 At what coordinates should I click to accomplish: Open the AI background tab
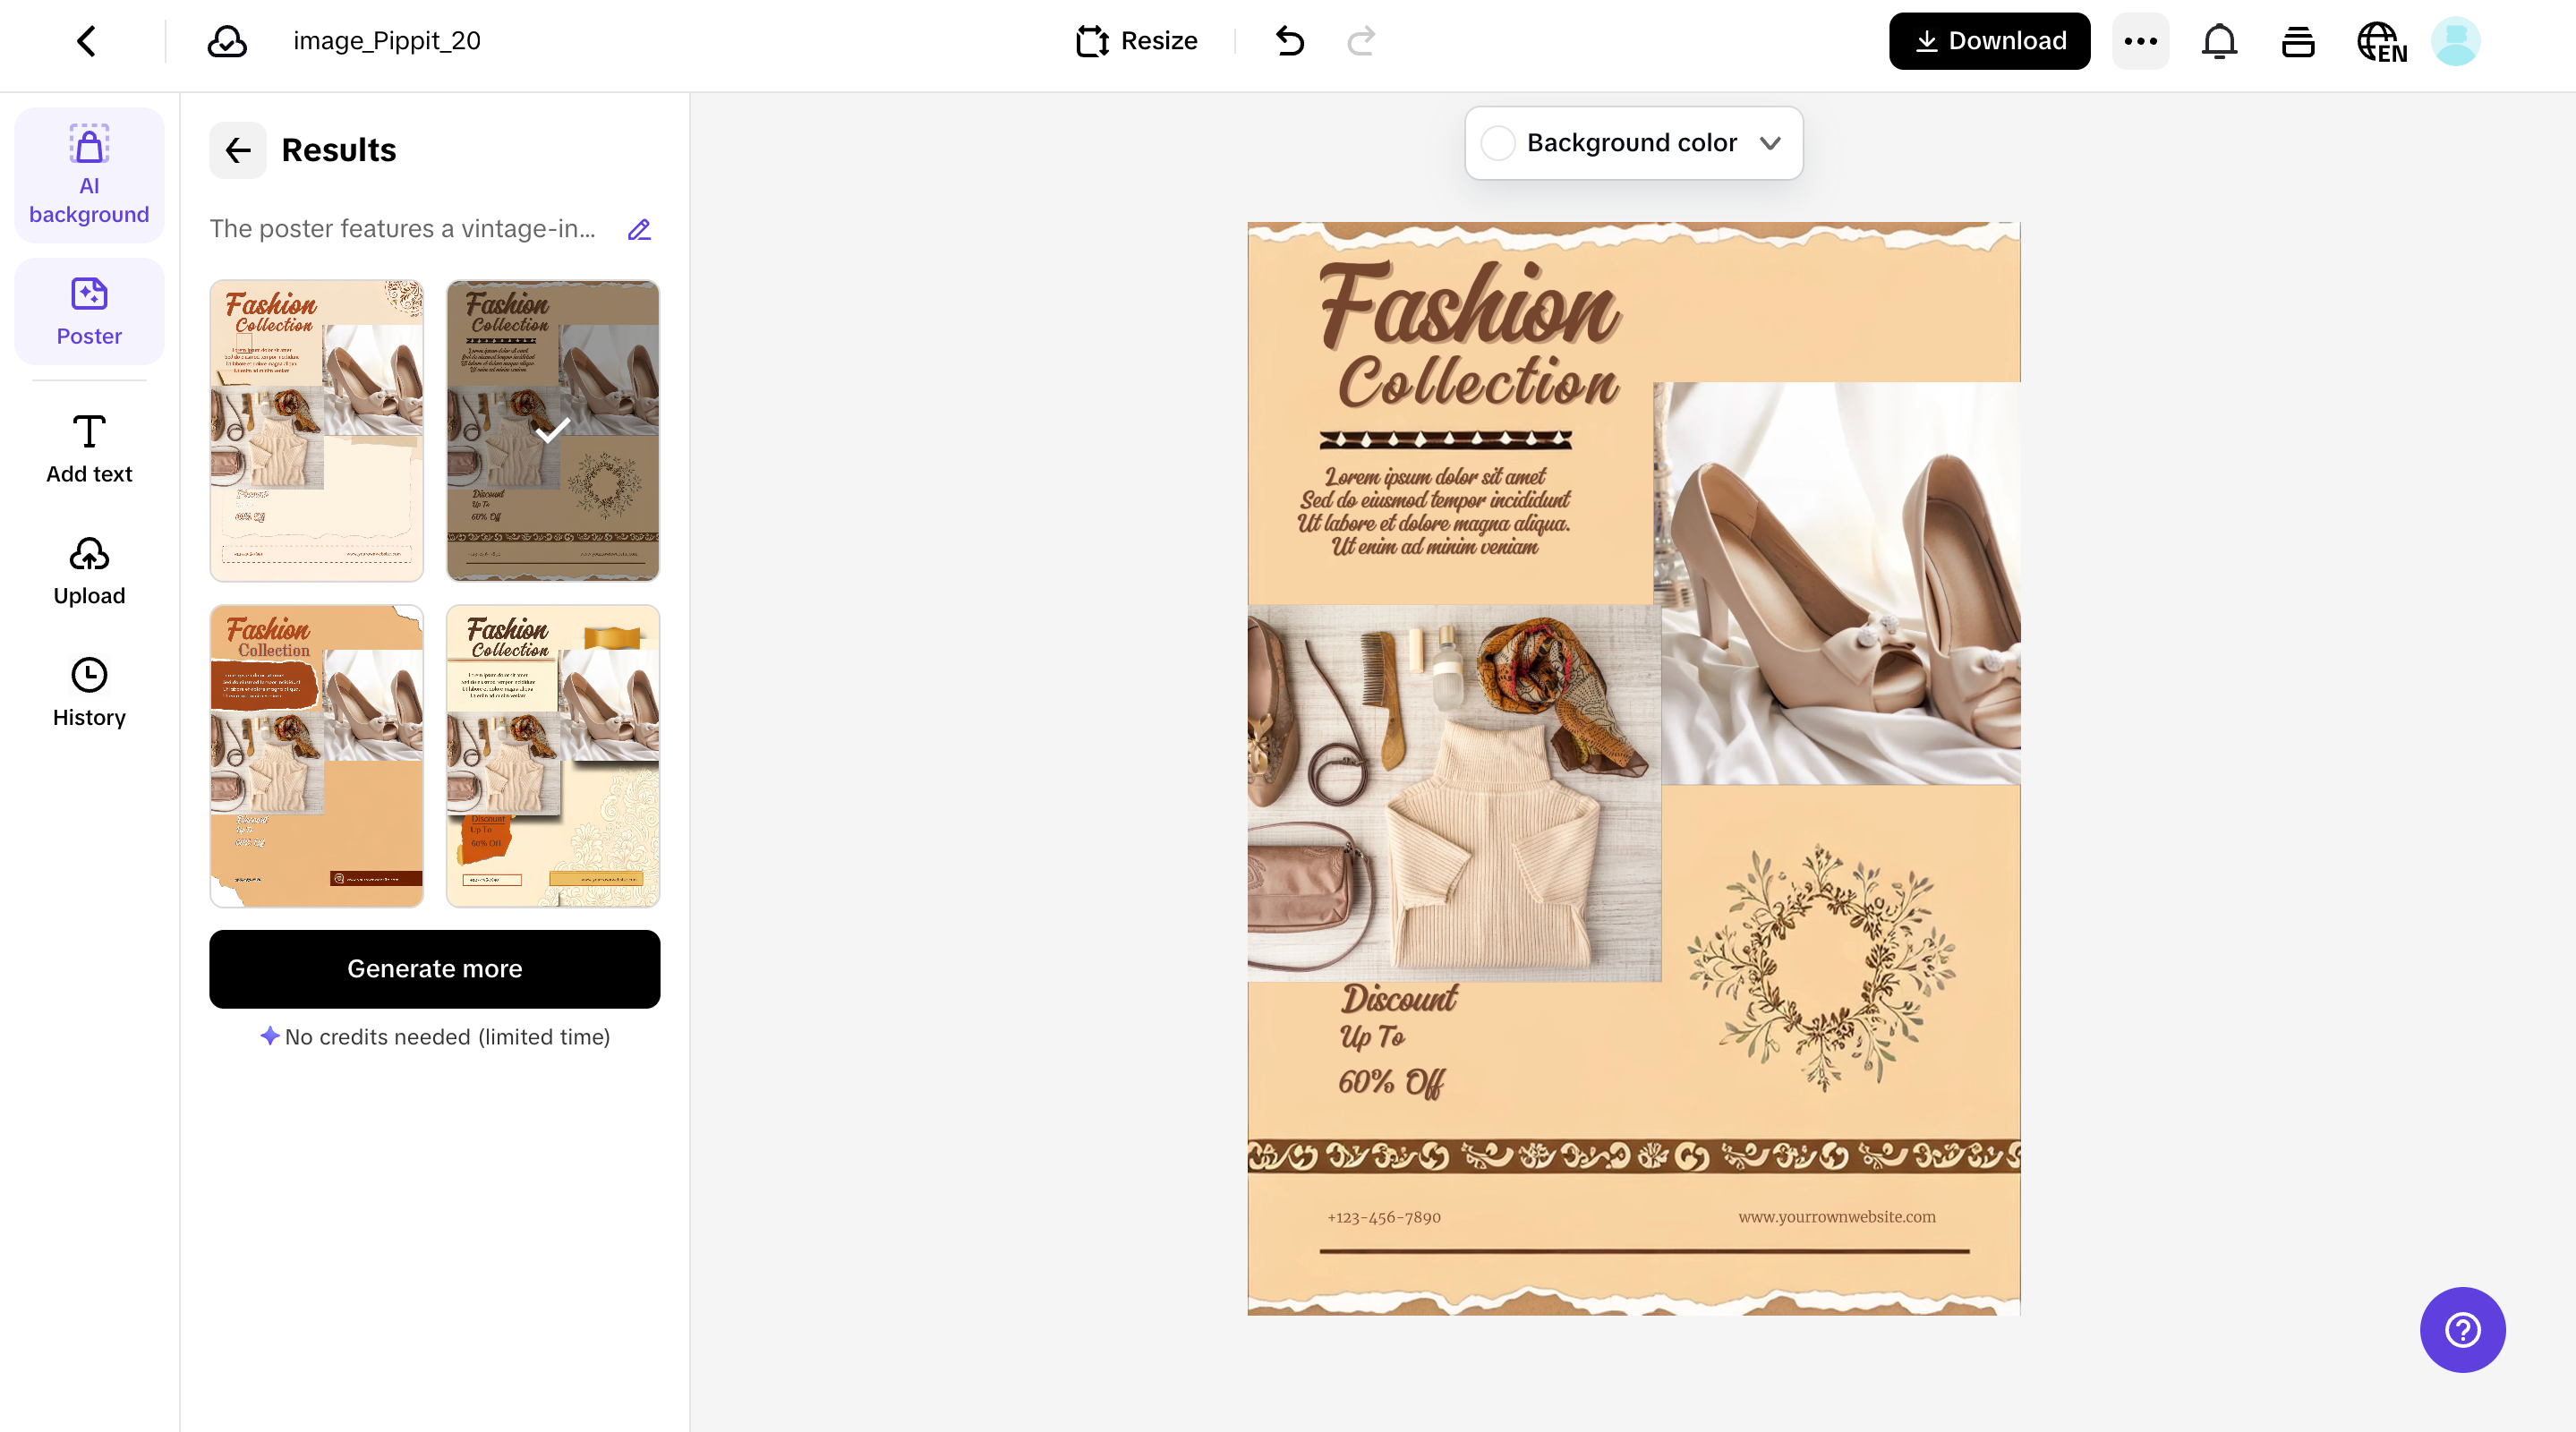click(89, 174)
